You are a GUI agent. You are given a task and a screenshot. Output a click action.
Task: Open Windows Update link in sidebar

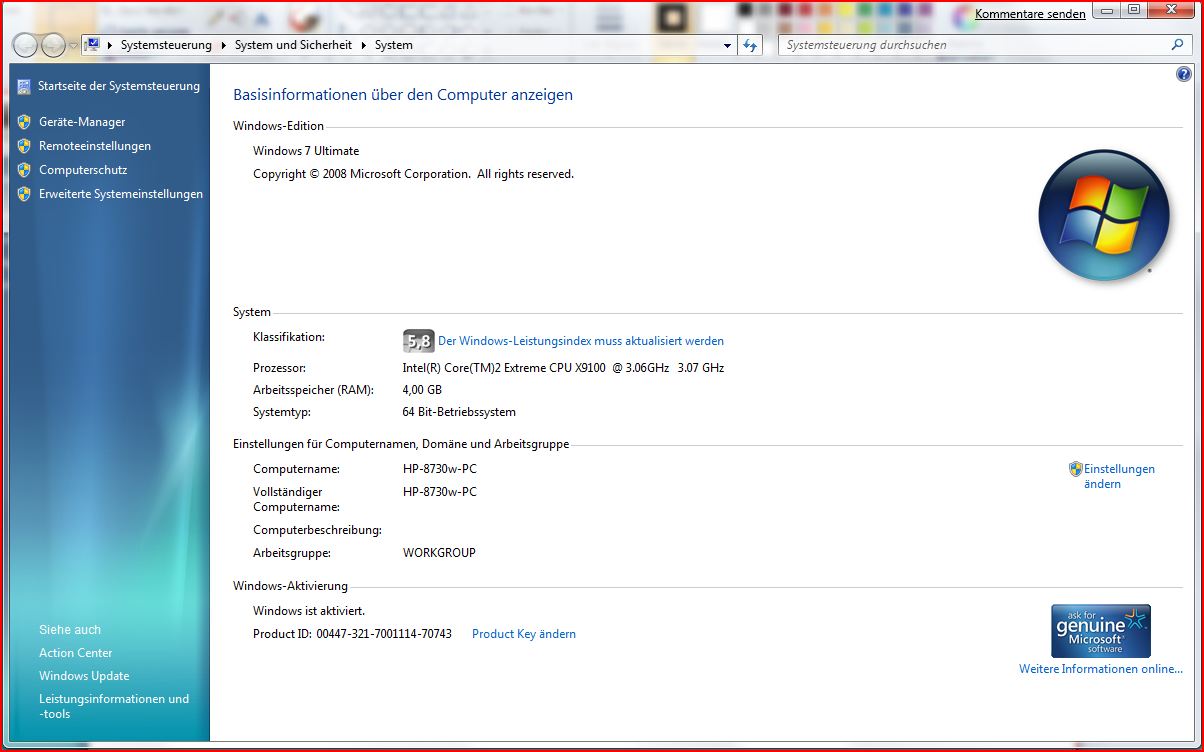pos(84,676)
